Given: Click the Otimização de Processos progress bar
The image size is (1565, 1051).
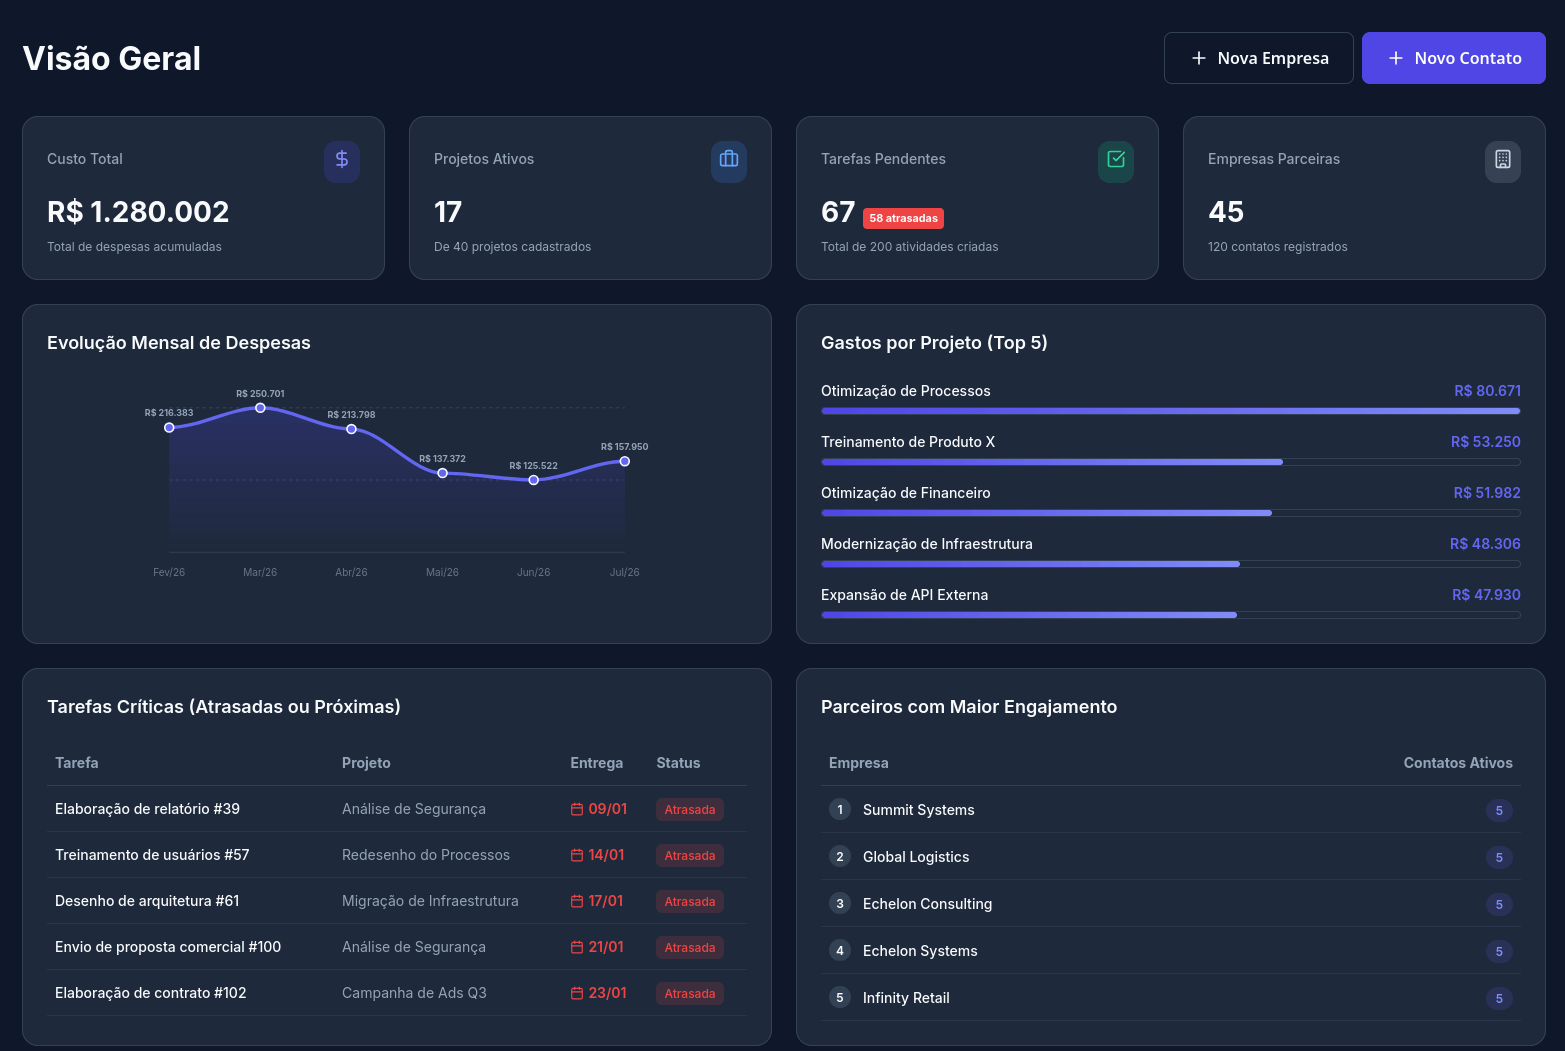Looking at the screenshot, I should pos(1170,411).
